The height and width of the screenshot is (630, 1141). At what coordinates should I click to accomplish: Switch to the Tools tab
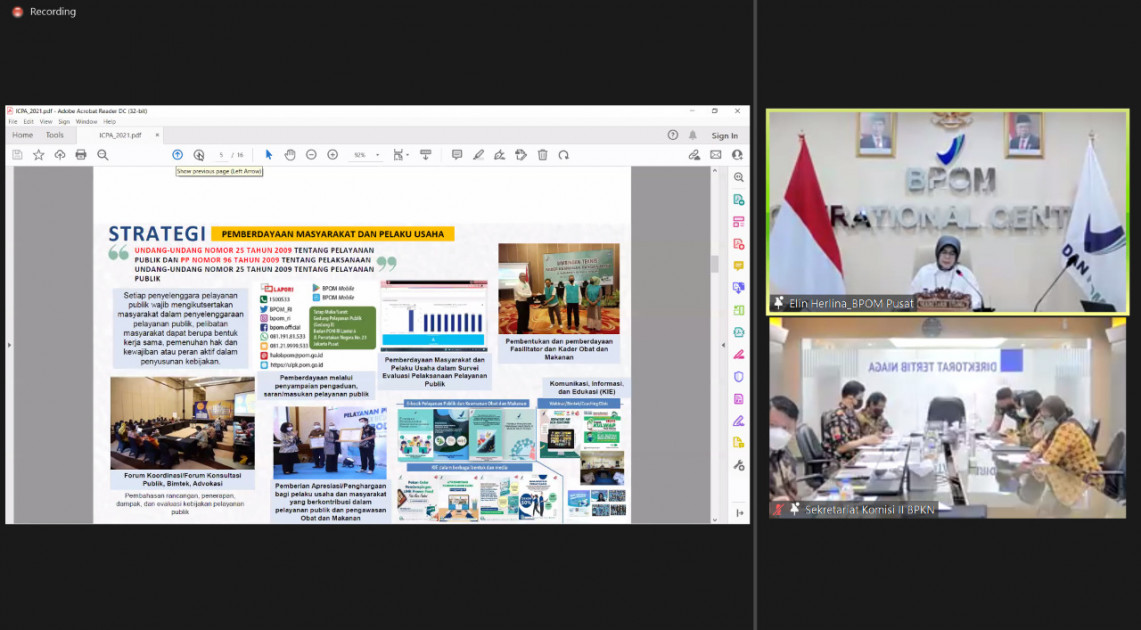tap(54, 135)
